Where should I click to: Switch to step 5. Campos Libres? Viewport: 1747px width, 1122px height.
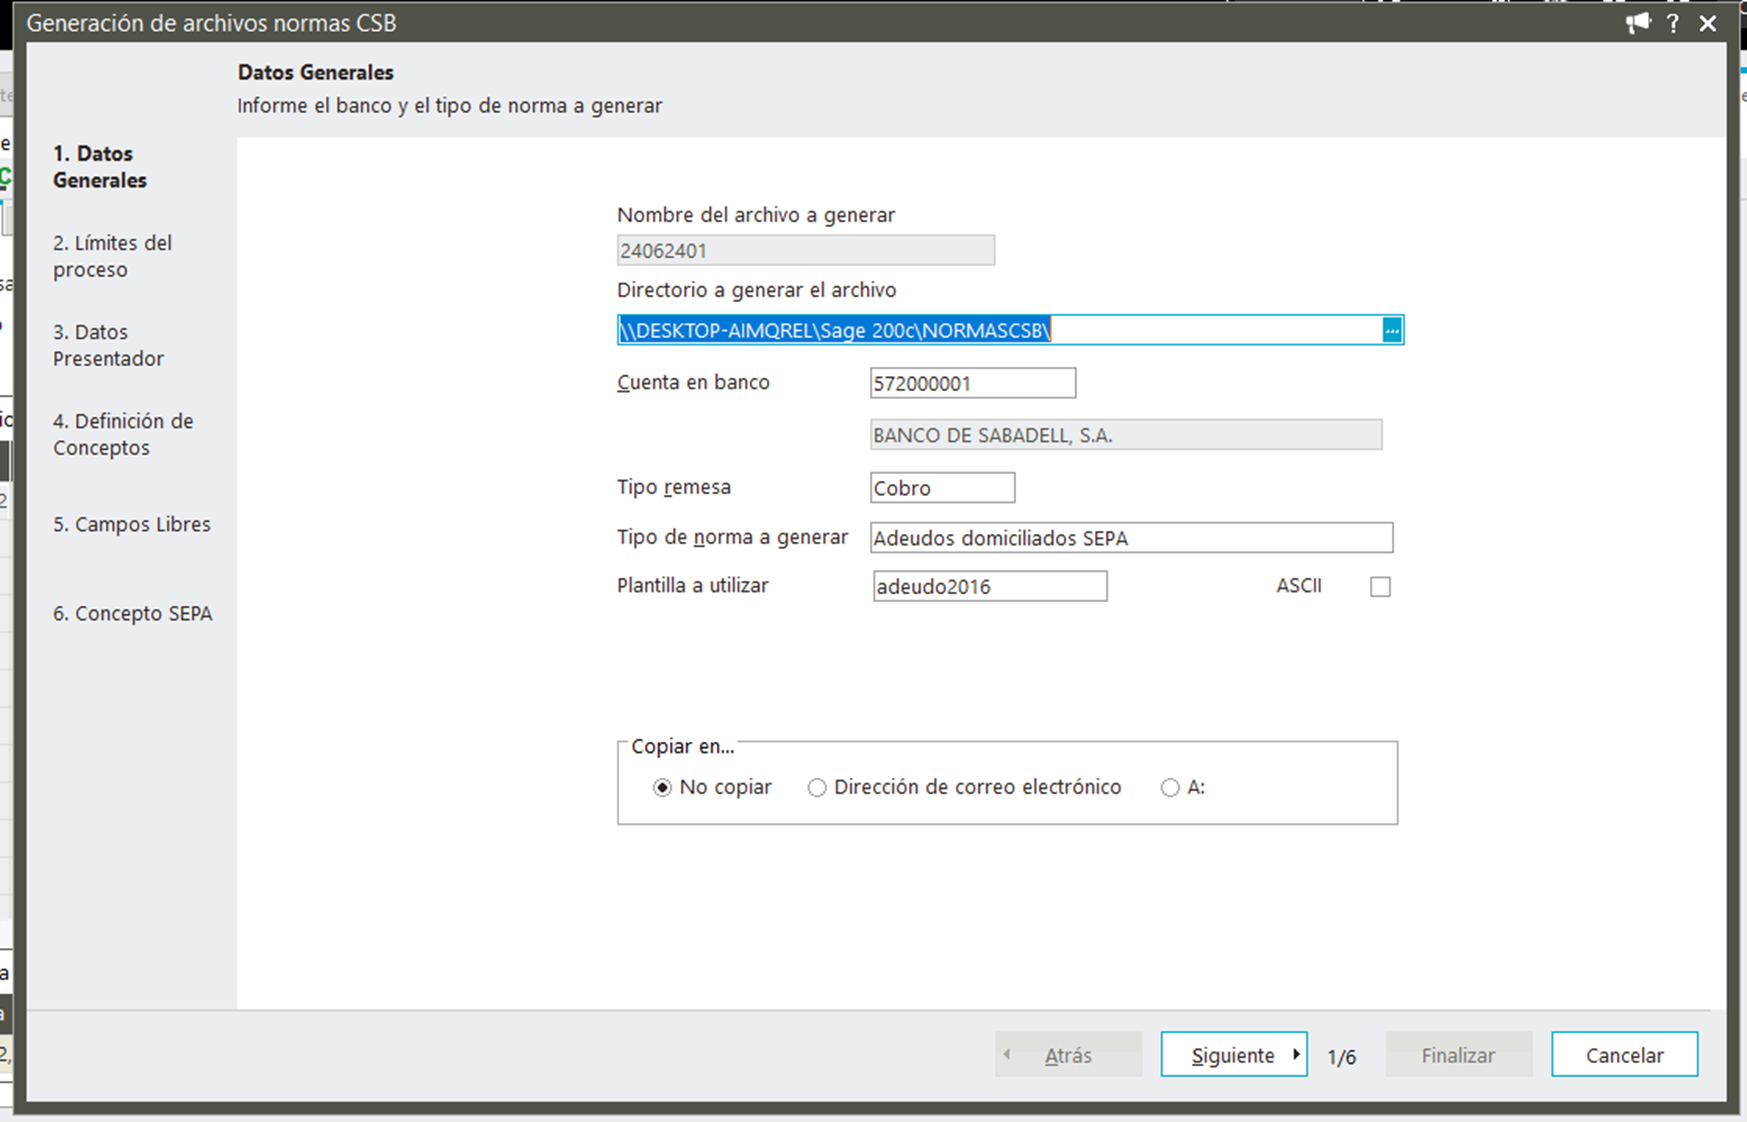132,524
